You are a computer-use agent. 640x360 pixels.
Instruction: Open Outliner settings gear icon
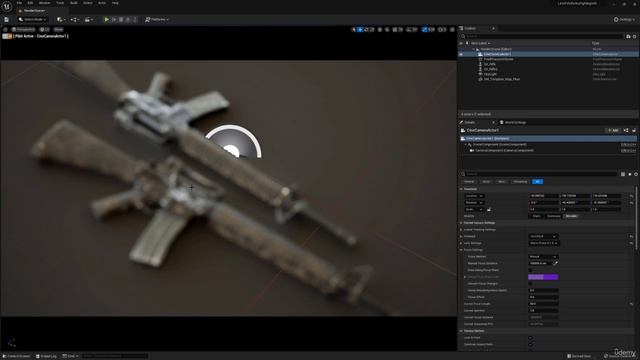tap(634, 36)
